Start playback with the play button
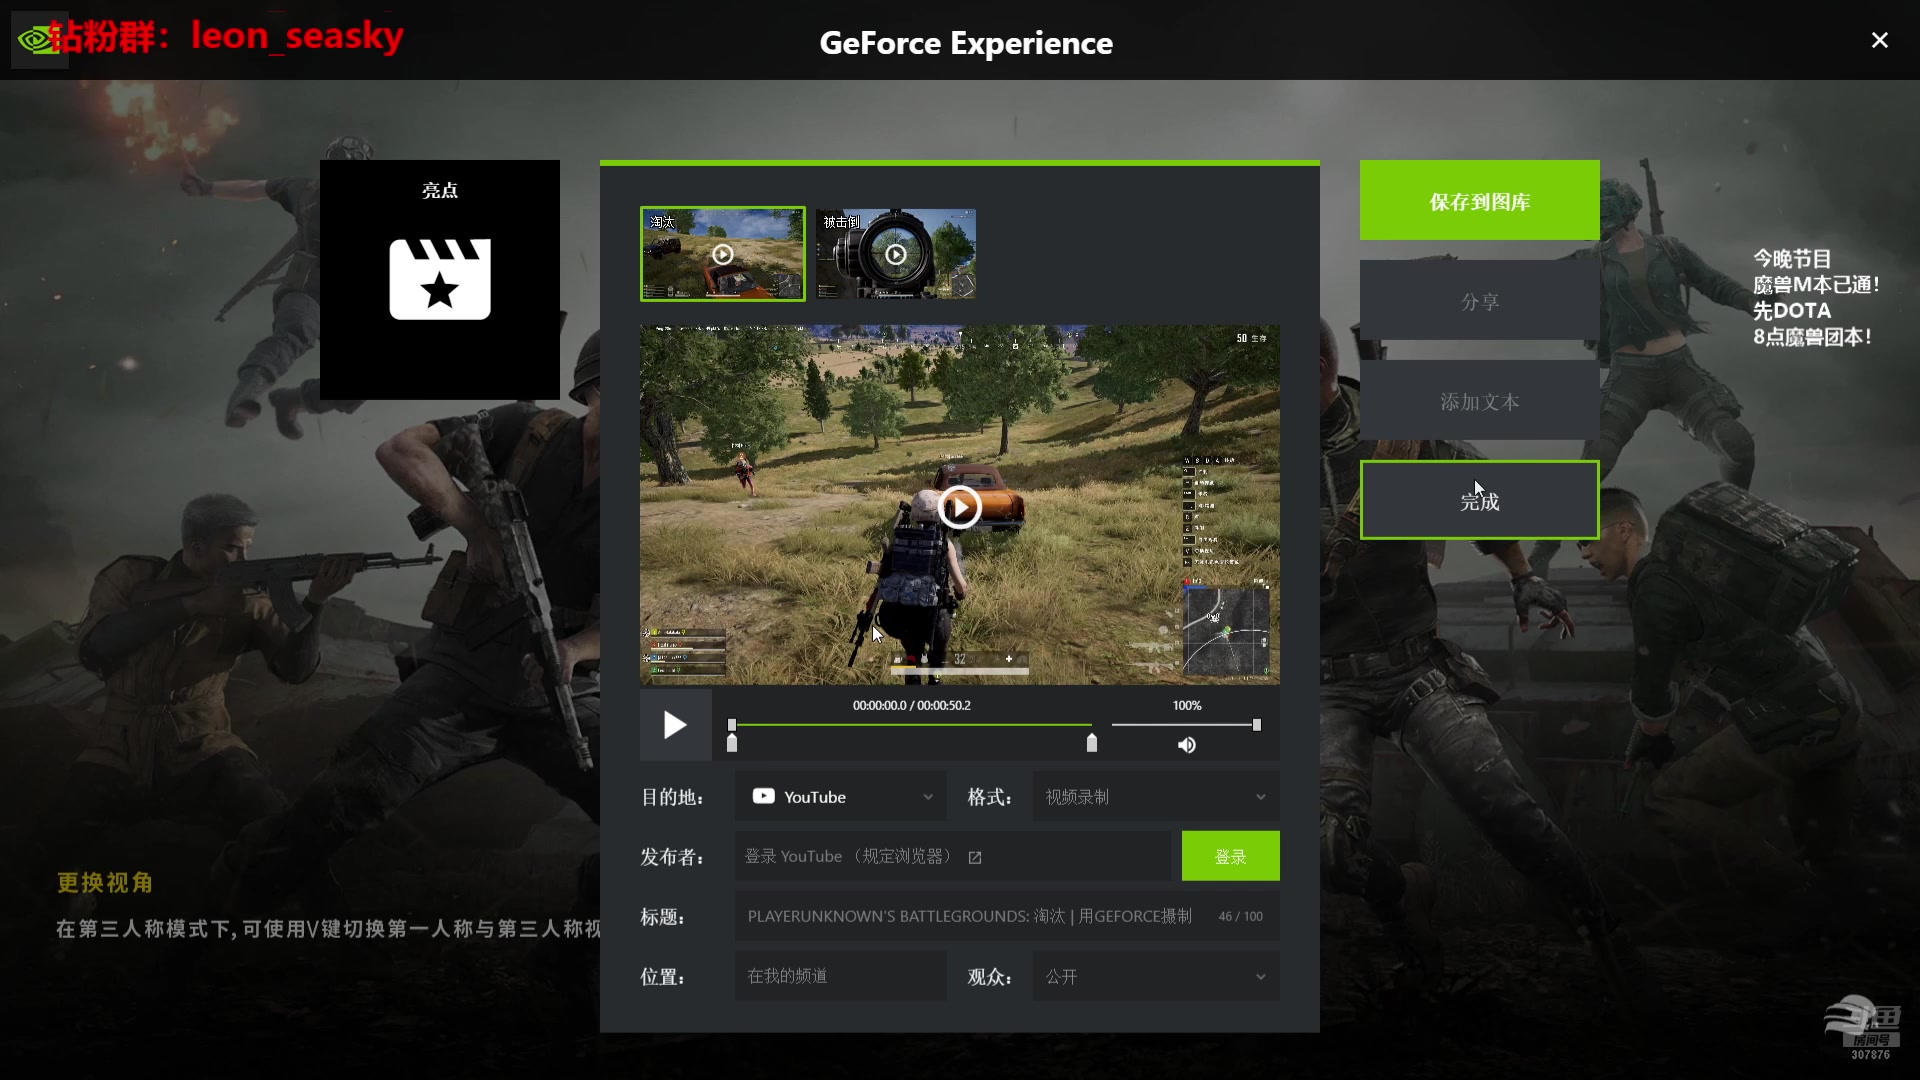The image size is (1920, 1080). 676,725
